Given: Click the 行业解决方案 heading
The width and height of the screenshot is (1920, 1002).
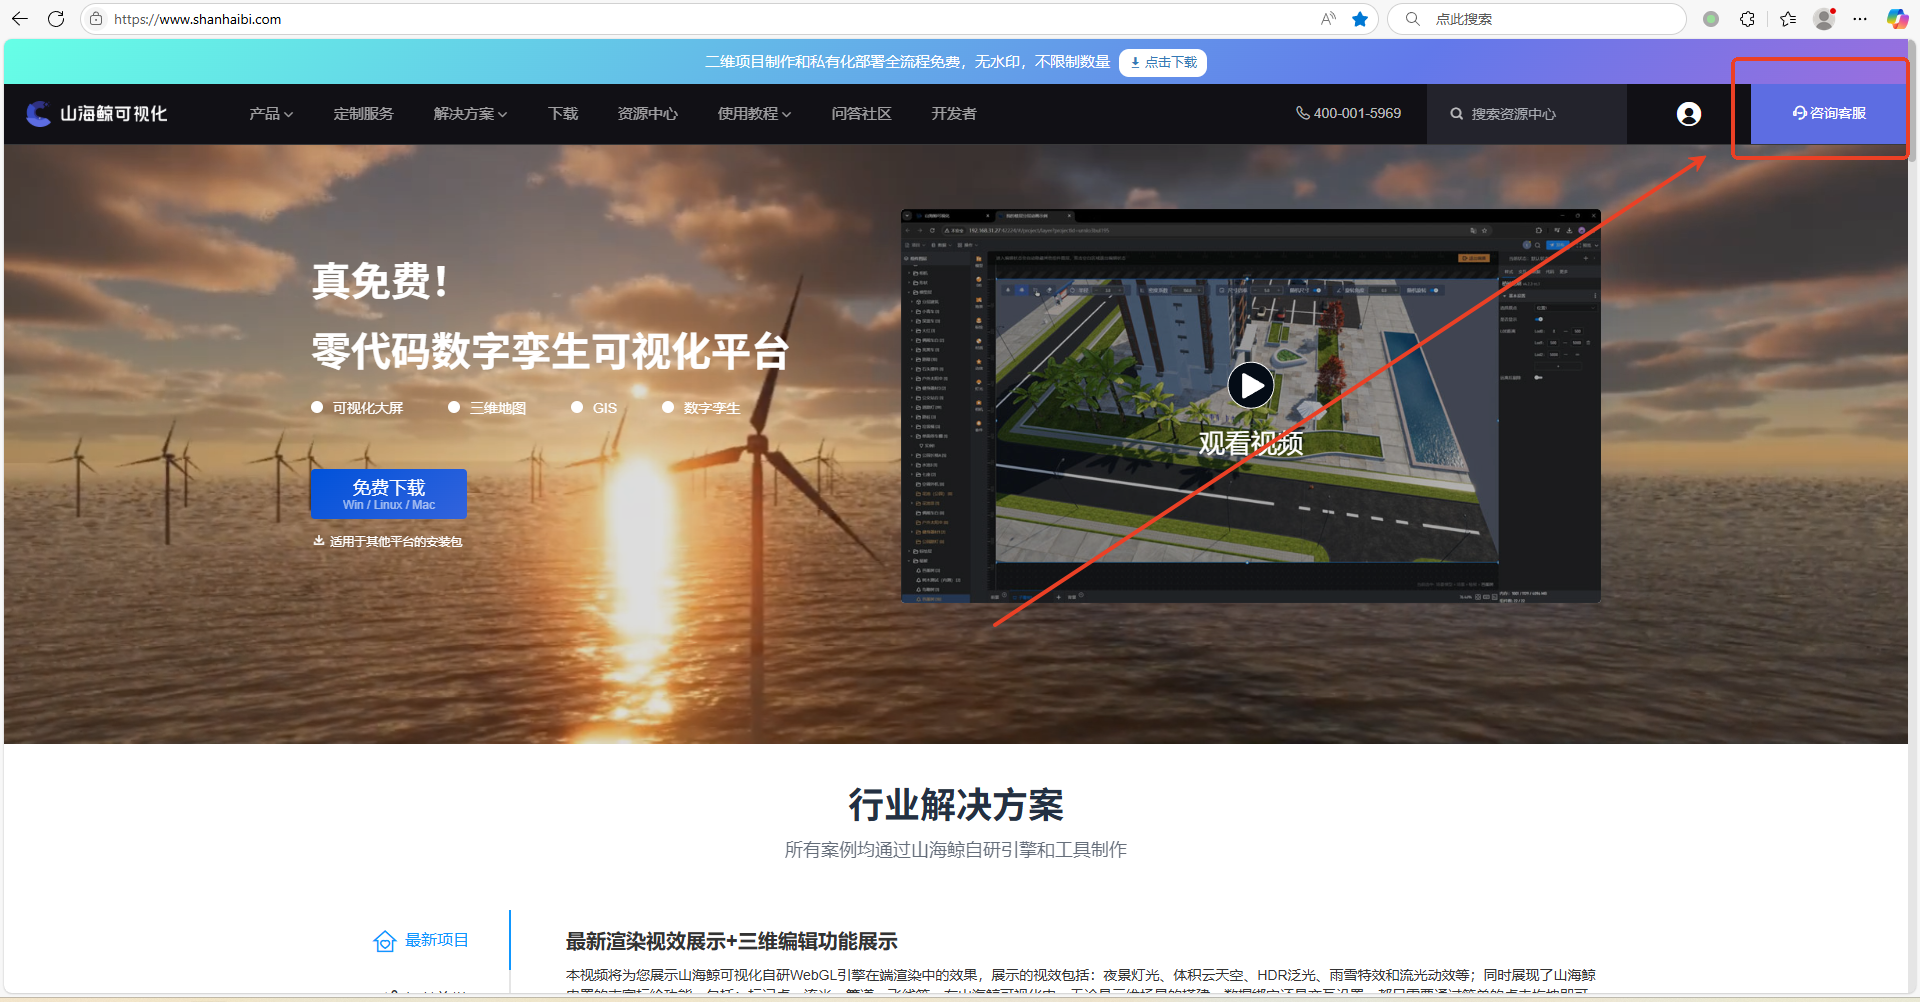Looking at the screenshot, I should click(x=956, y=805).
